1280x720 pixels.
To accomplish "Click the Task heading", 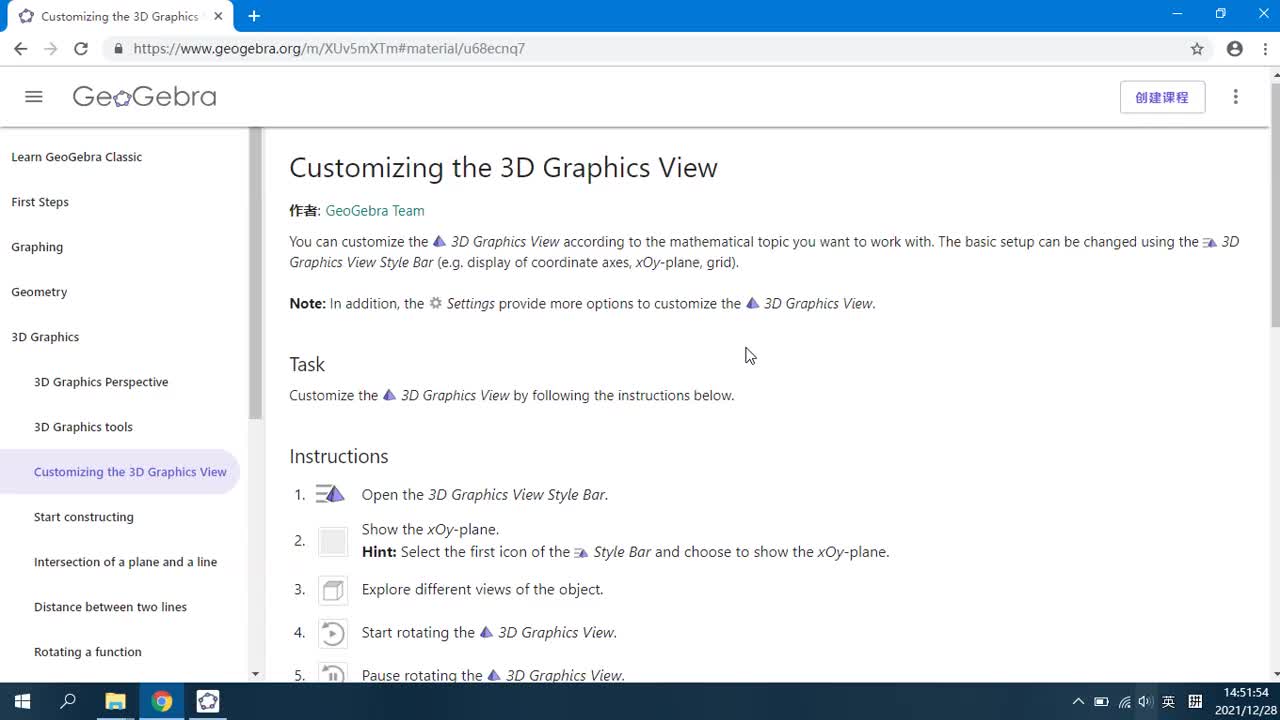I will (307, 364).
